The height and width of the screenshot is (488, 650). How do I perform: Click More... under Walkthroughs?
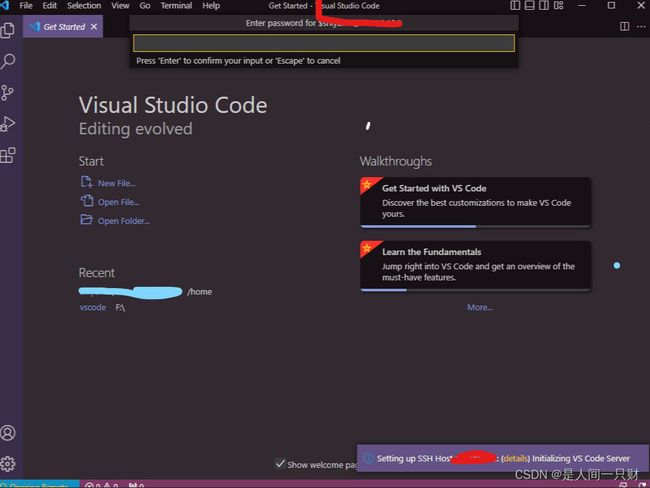point(480,307)
